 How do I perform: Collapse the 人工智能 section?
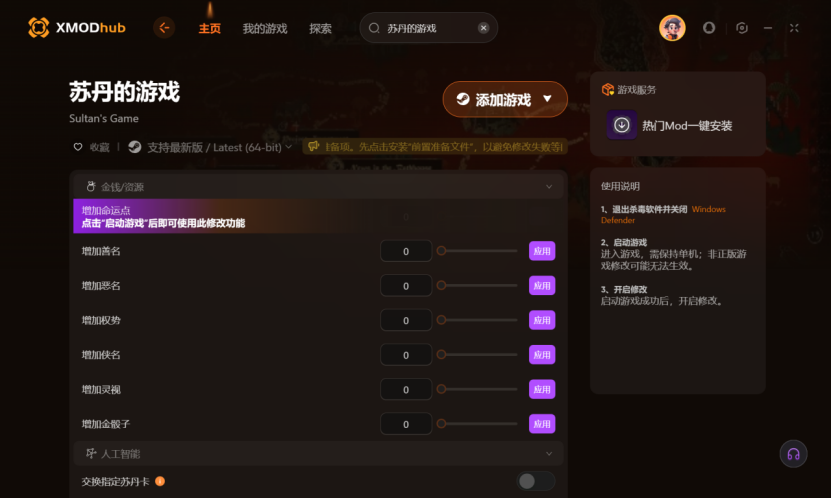(x=549, y=453)
